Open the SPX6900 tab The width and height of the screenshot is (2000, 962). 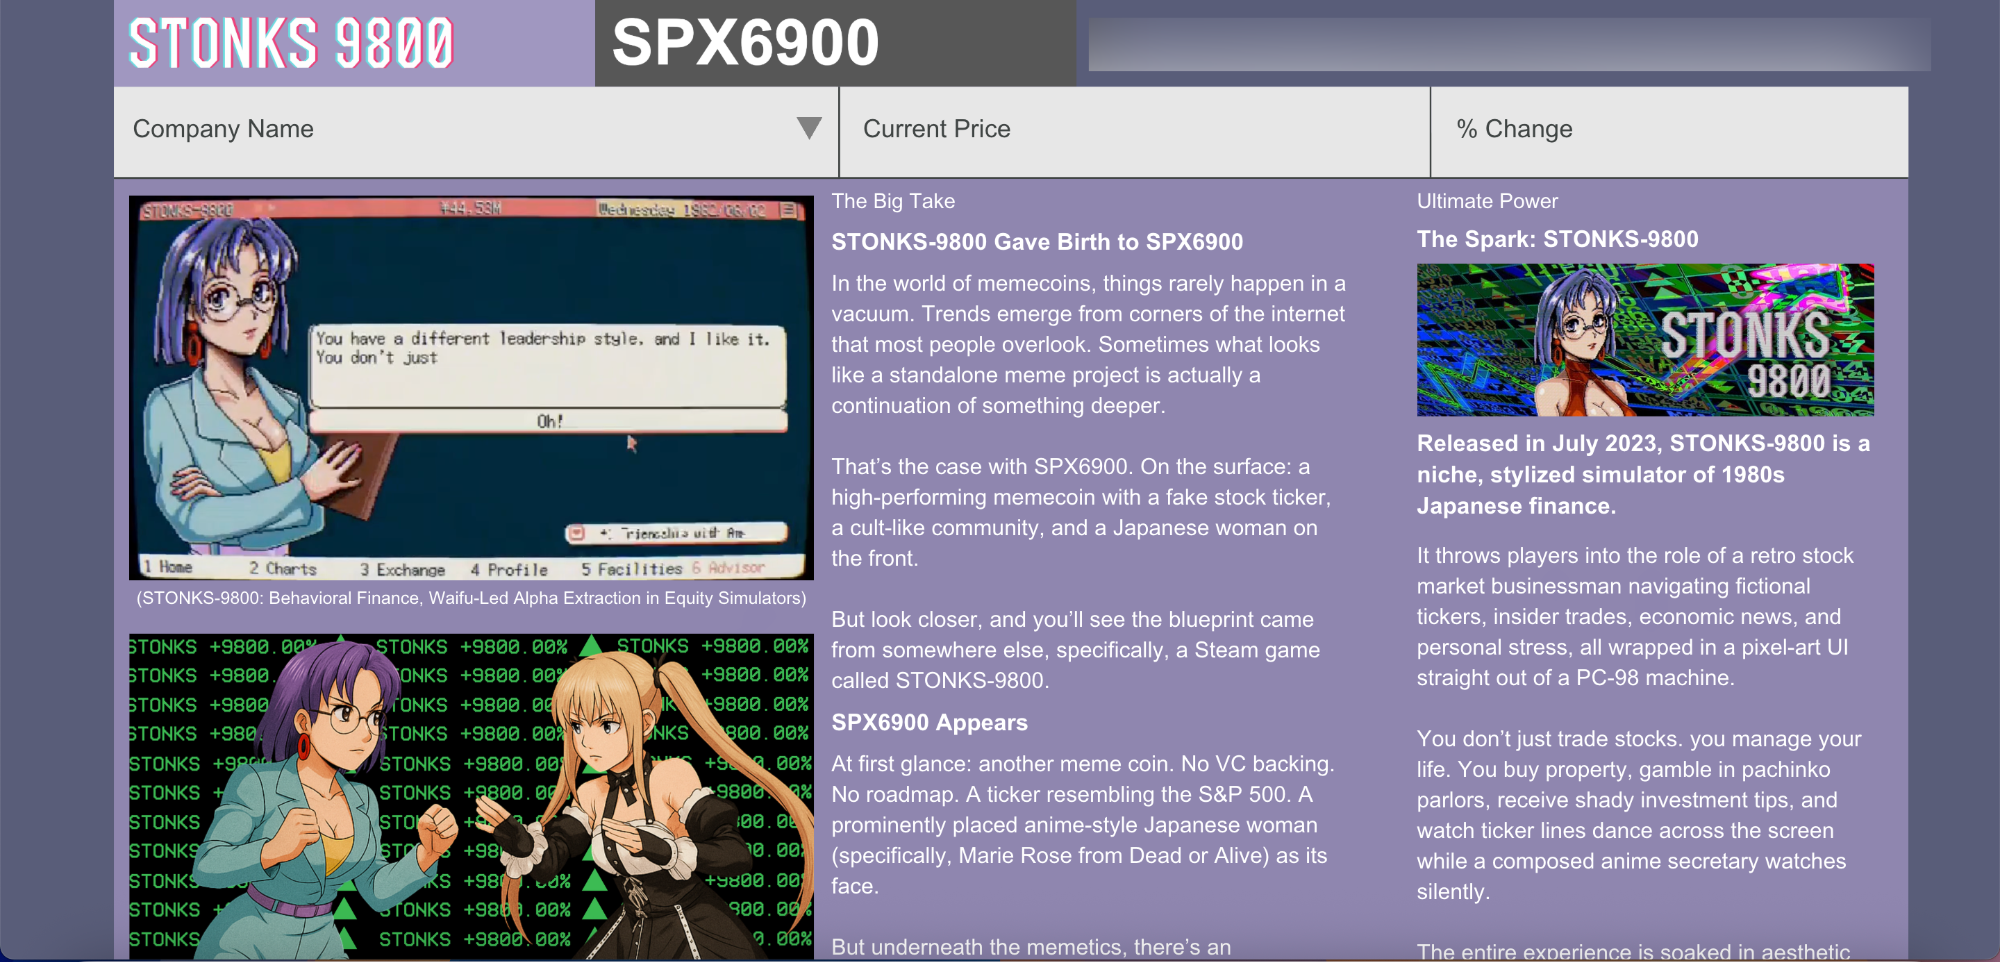[835, 43]
